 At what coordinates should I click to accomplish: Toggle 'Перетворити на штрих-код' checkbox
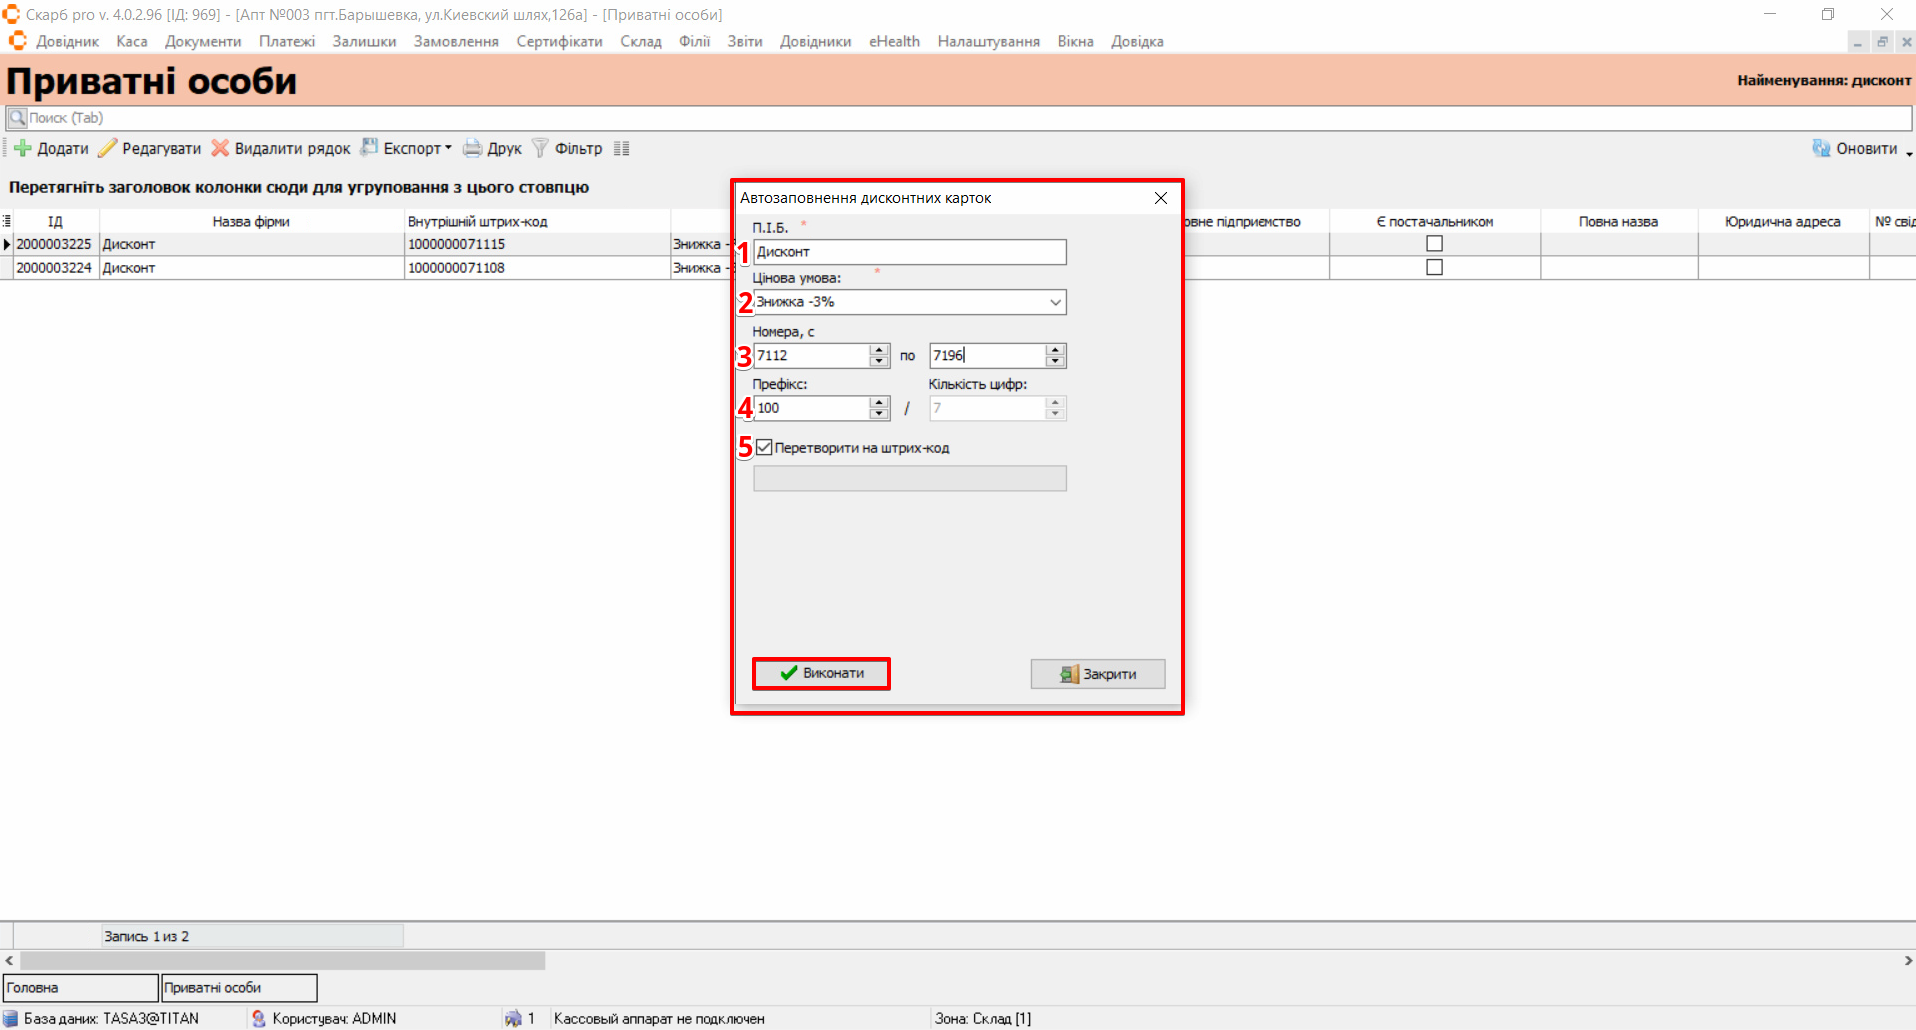(765, 448)
